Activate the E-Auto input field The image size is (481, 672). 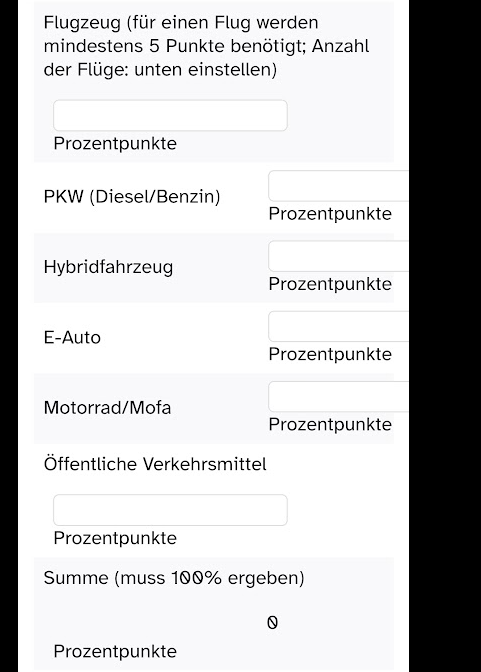pyautogui.click(x=338, y=326)
